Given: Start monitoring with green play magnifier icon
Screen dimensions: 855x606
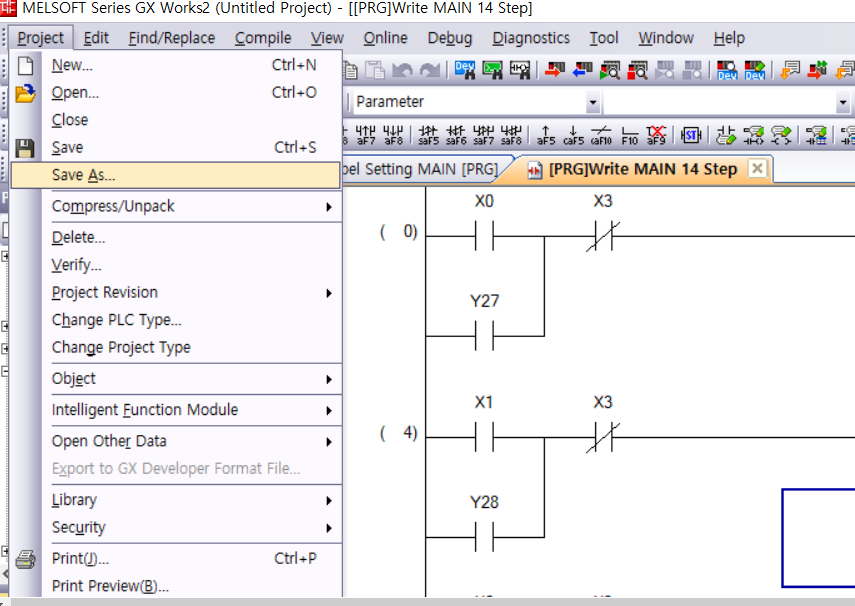Looking at the screenshot, I should (x=610, y=70).
